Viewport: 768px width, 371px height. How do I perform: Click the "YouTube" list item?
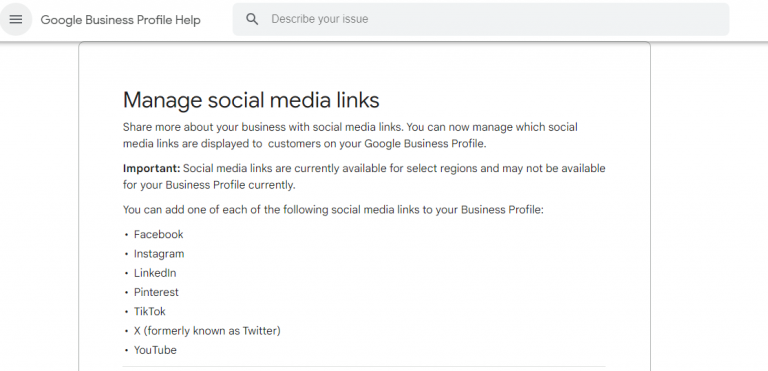point(155,350)
